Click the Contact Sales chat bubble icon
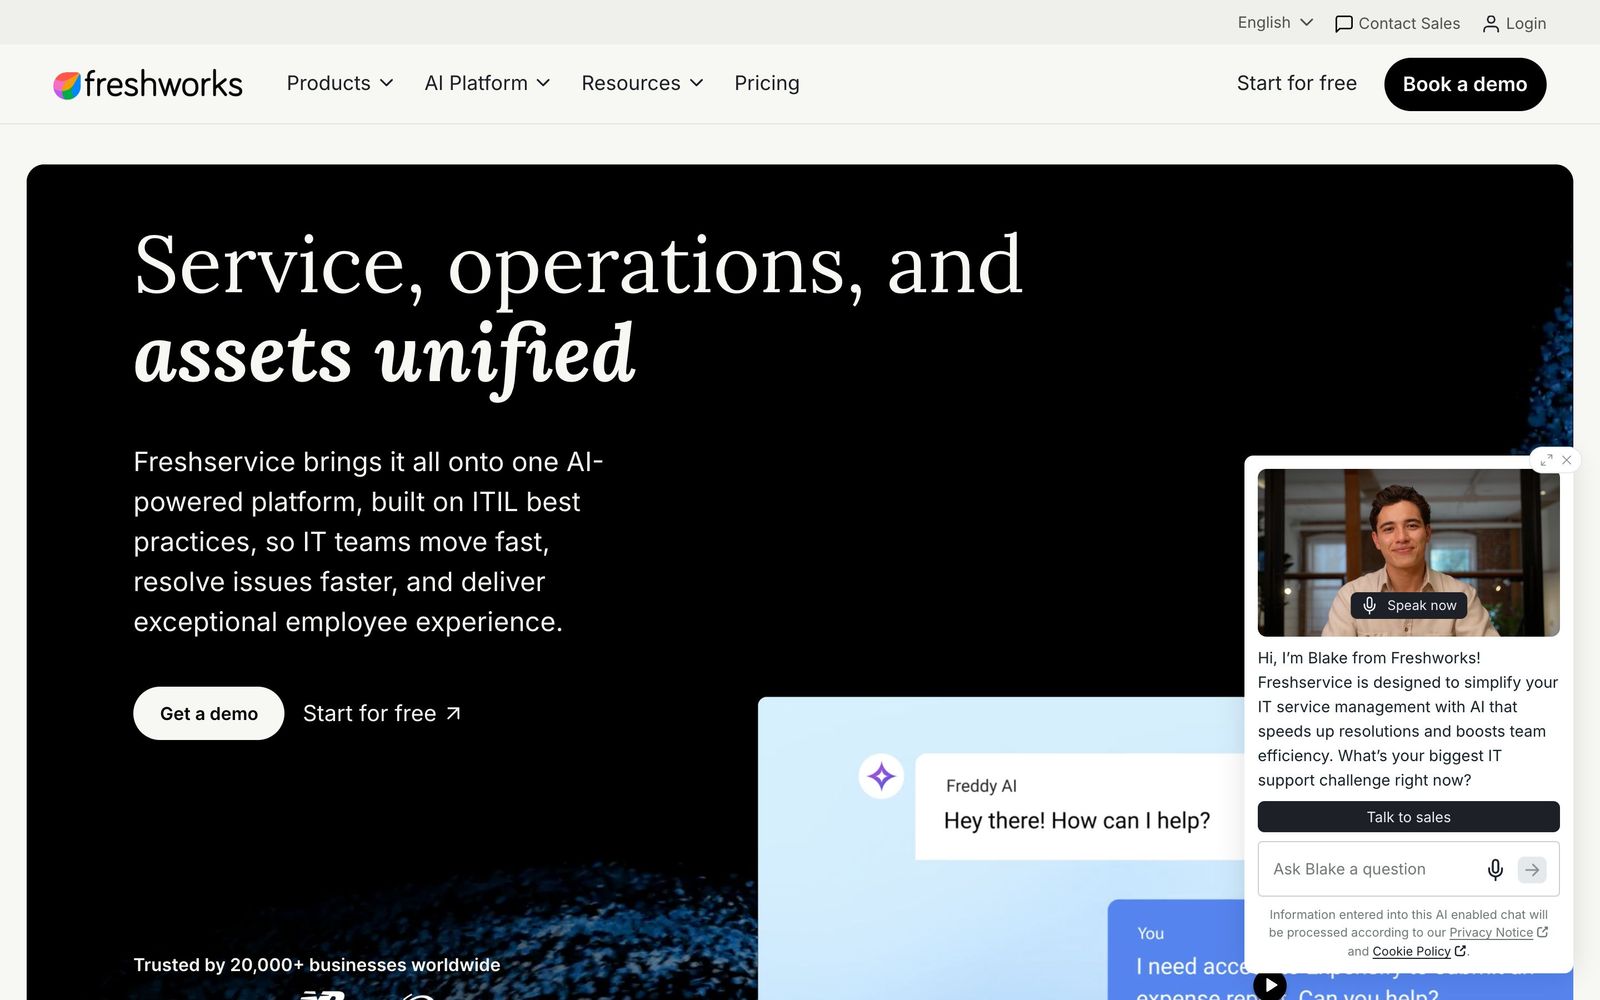The image size is (1600, 1000). [1344, 24]
